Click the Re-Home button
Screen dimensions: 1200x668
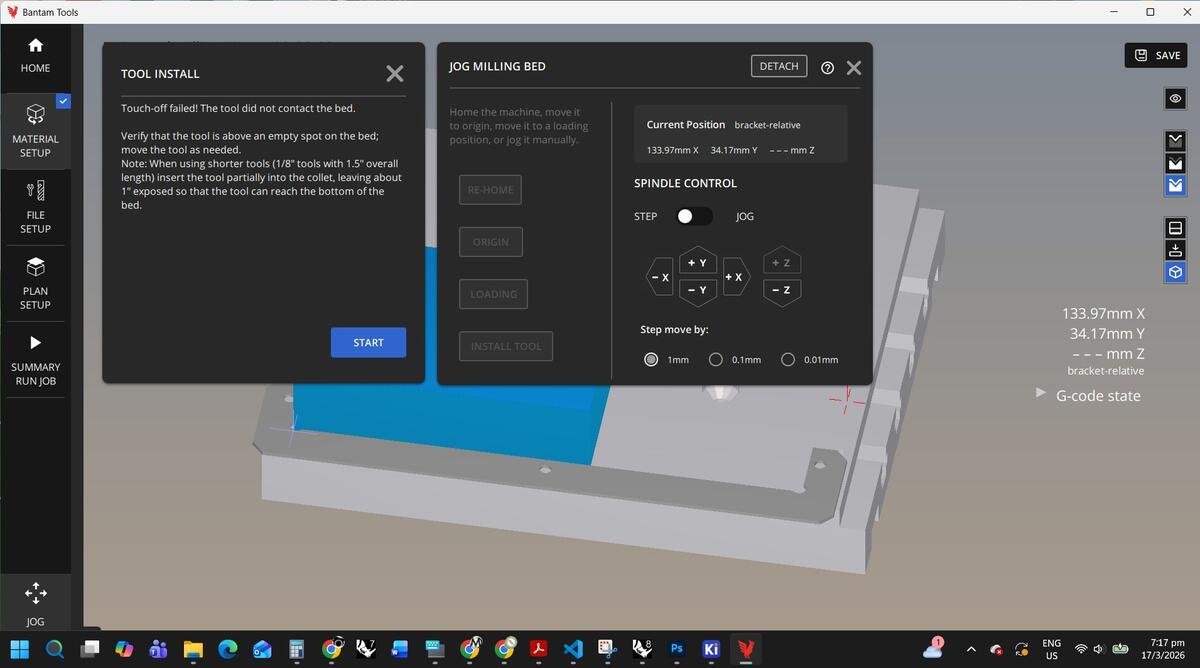tap(490, 190)
